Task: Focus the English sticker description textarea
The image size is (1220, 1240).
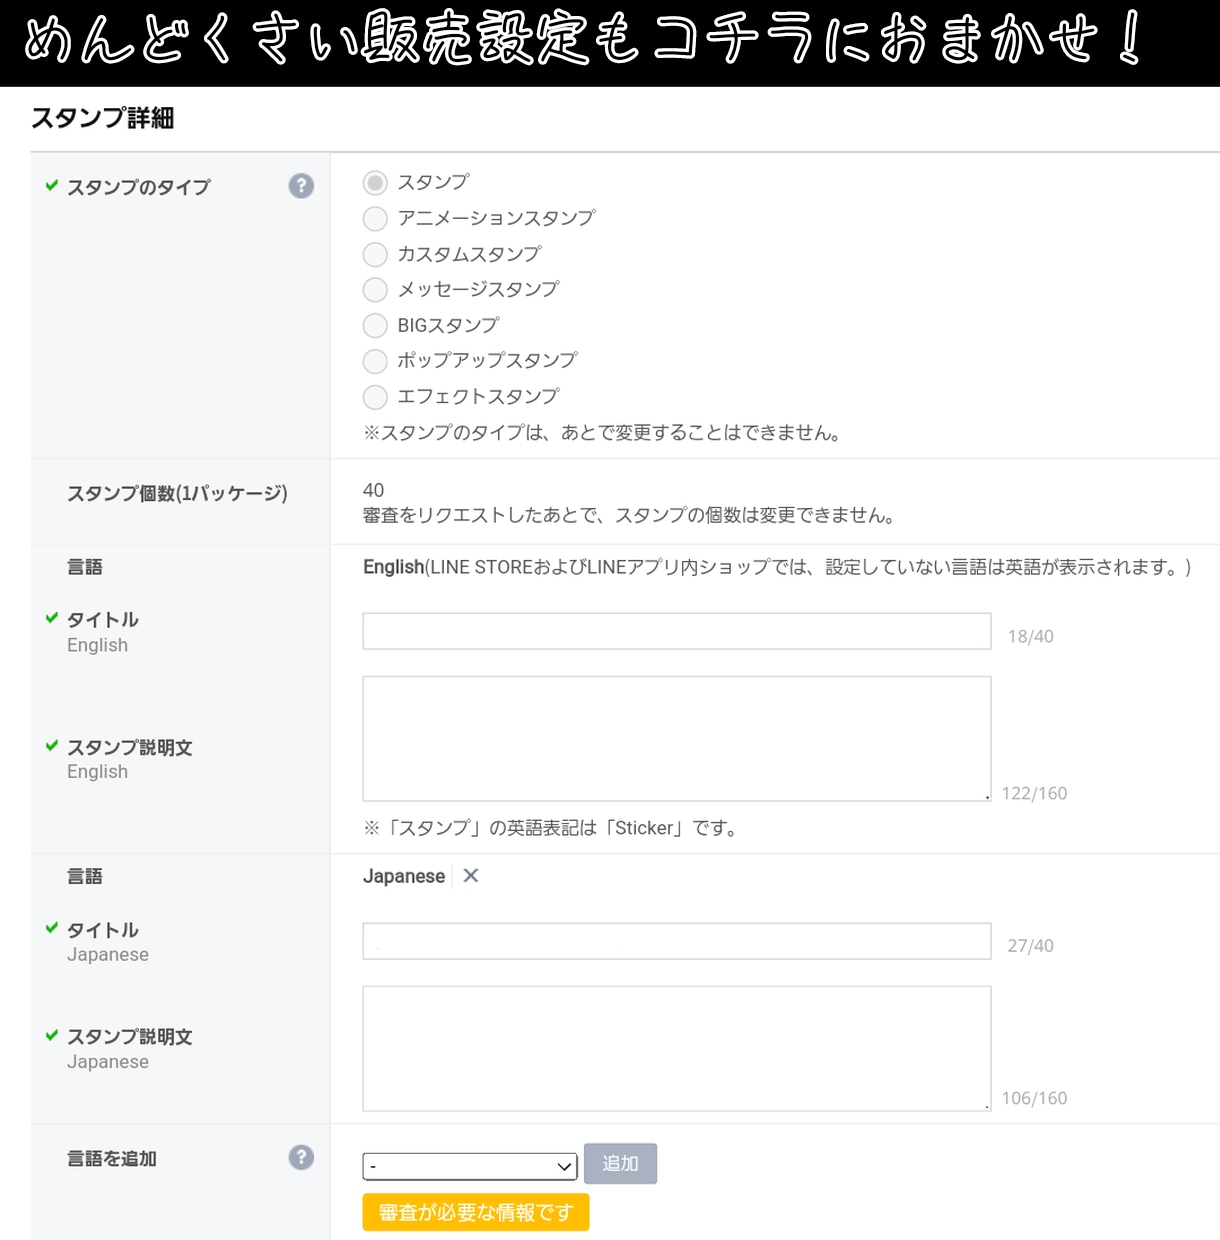Action: pyautogui.click(x=677, y=739)
